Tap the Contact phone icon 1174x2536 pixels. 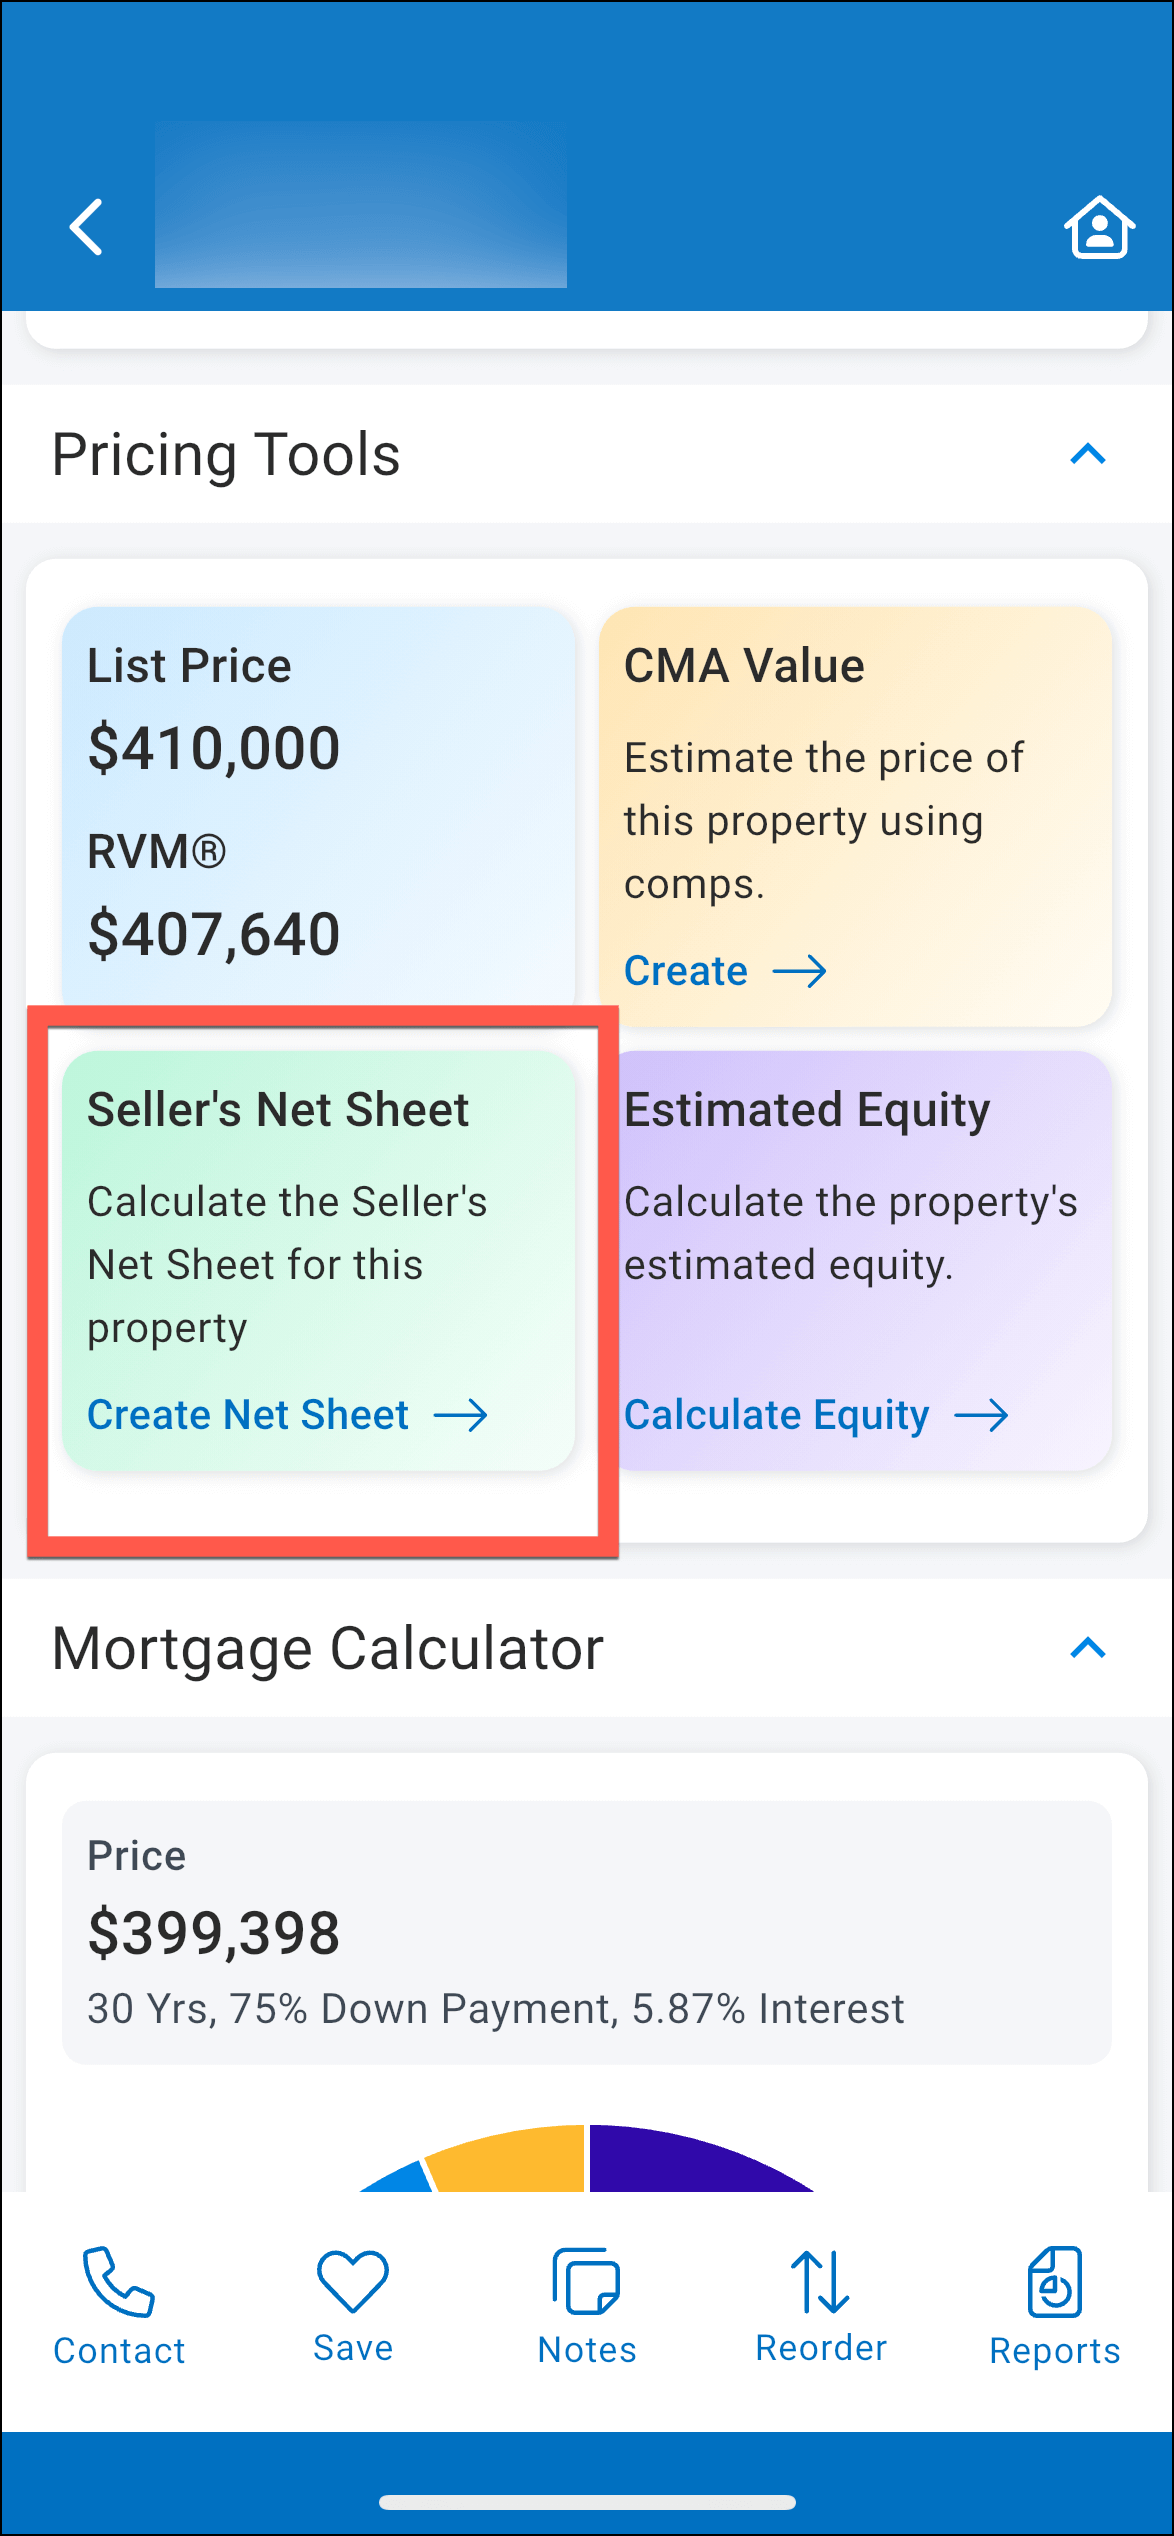click(119, 2282)
